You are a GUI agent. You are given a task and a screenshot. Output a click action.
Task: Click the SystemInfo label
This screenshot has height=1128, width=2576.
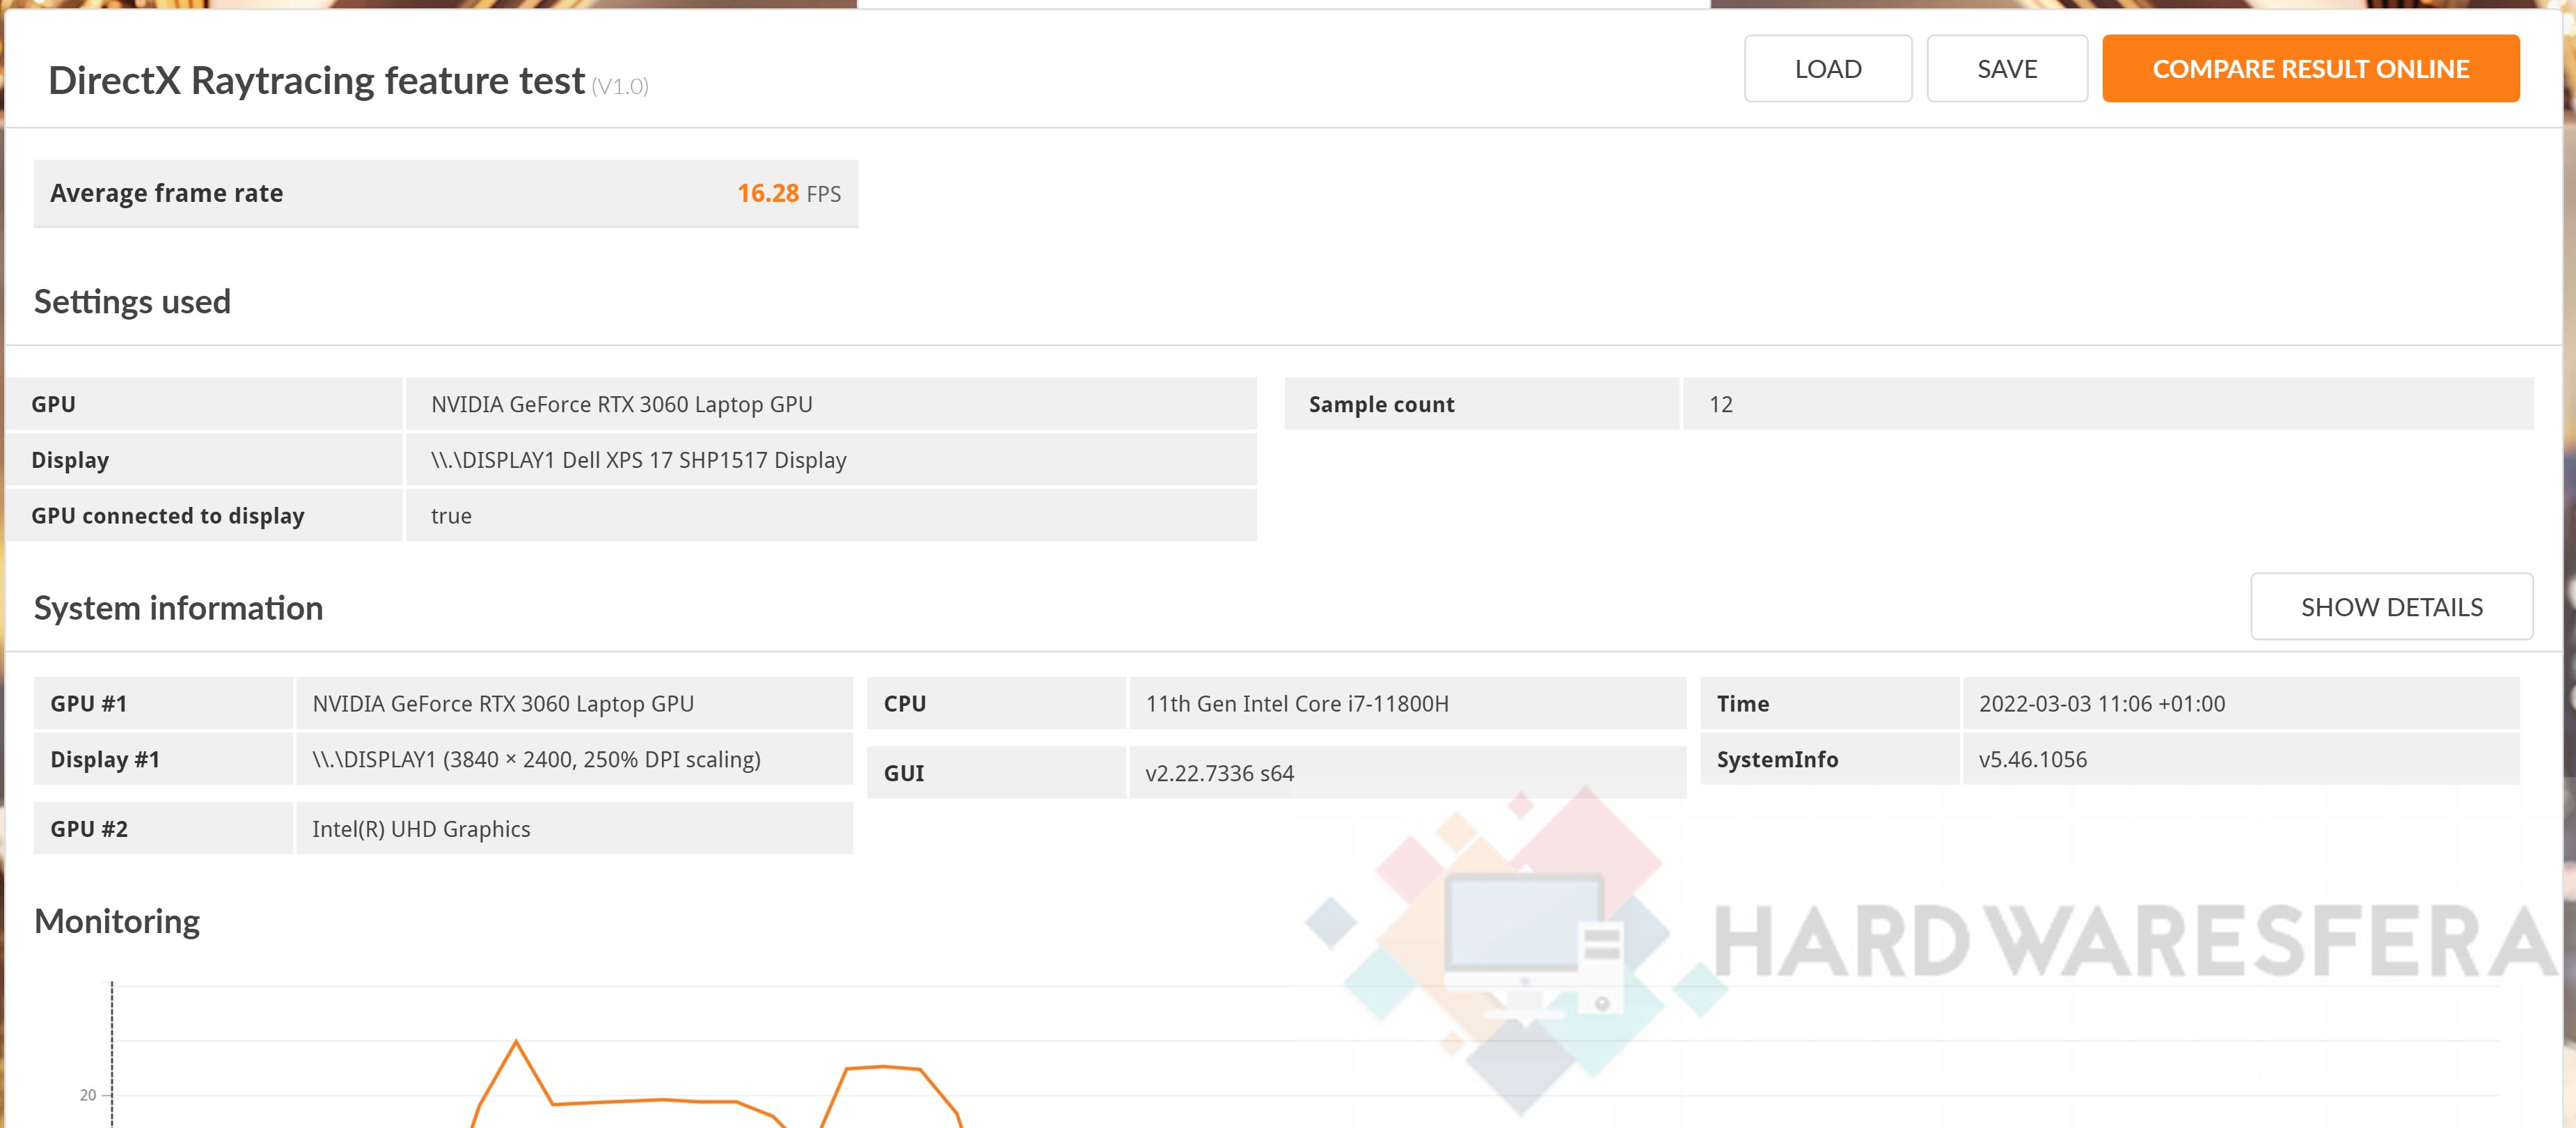click(x=1777, y=760)
